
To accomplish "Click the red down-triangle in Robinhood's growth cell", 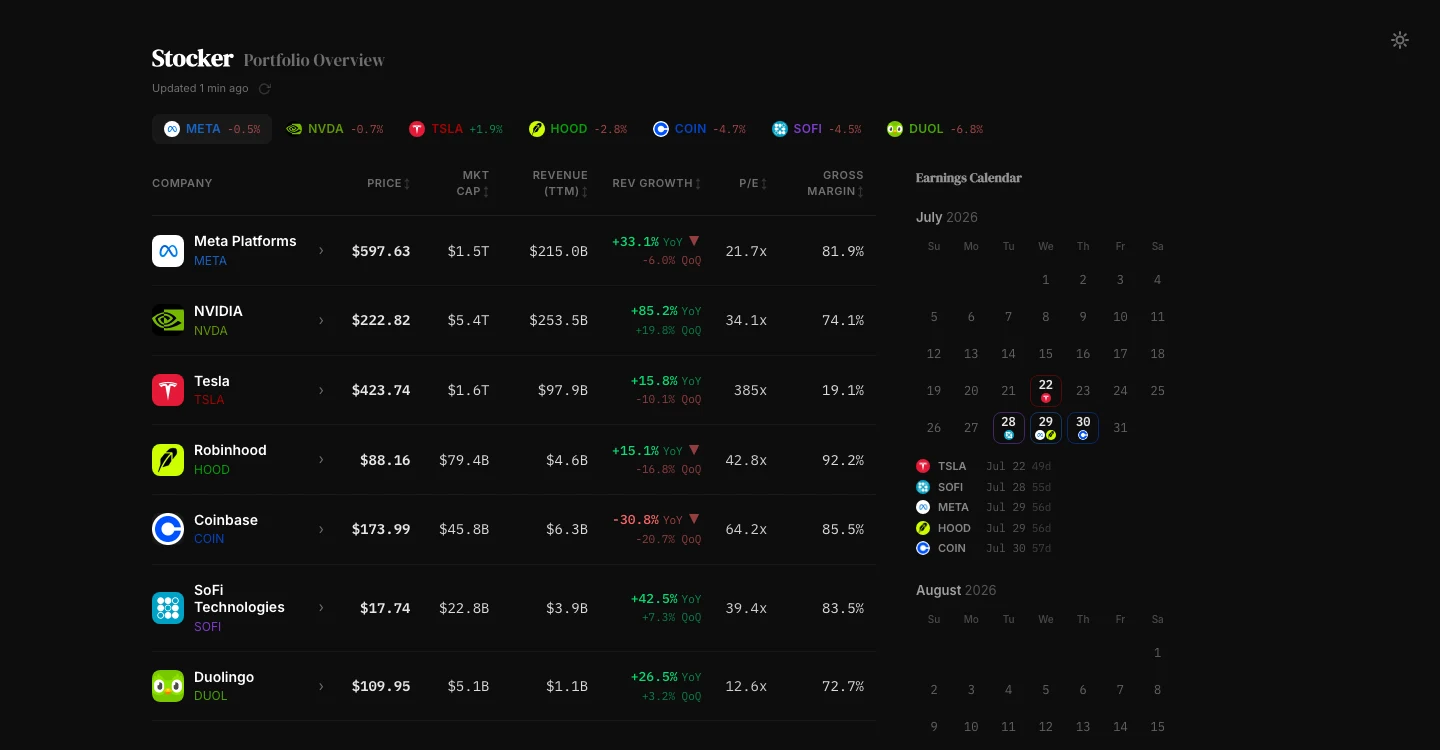I will tap(694, 450).
